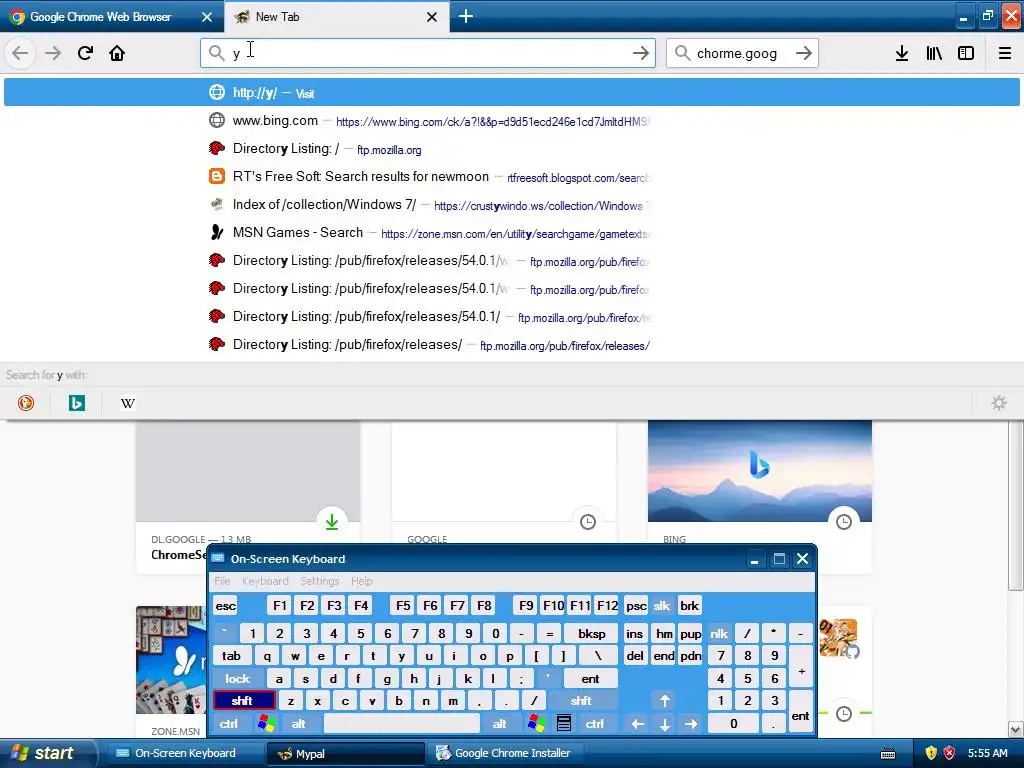Click right arrow key on On-Screen Keyboard
This screenshot has width=1024, height=768.
tap(691, 724)
